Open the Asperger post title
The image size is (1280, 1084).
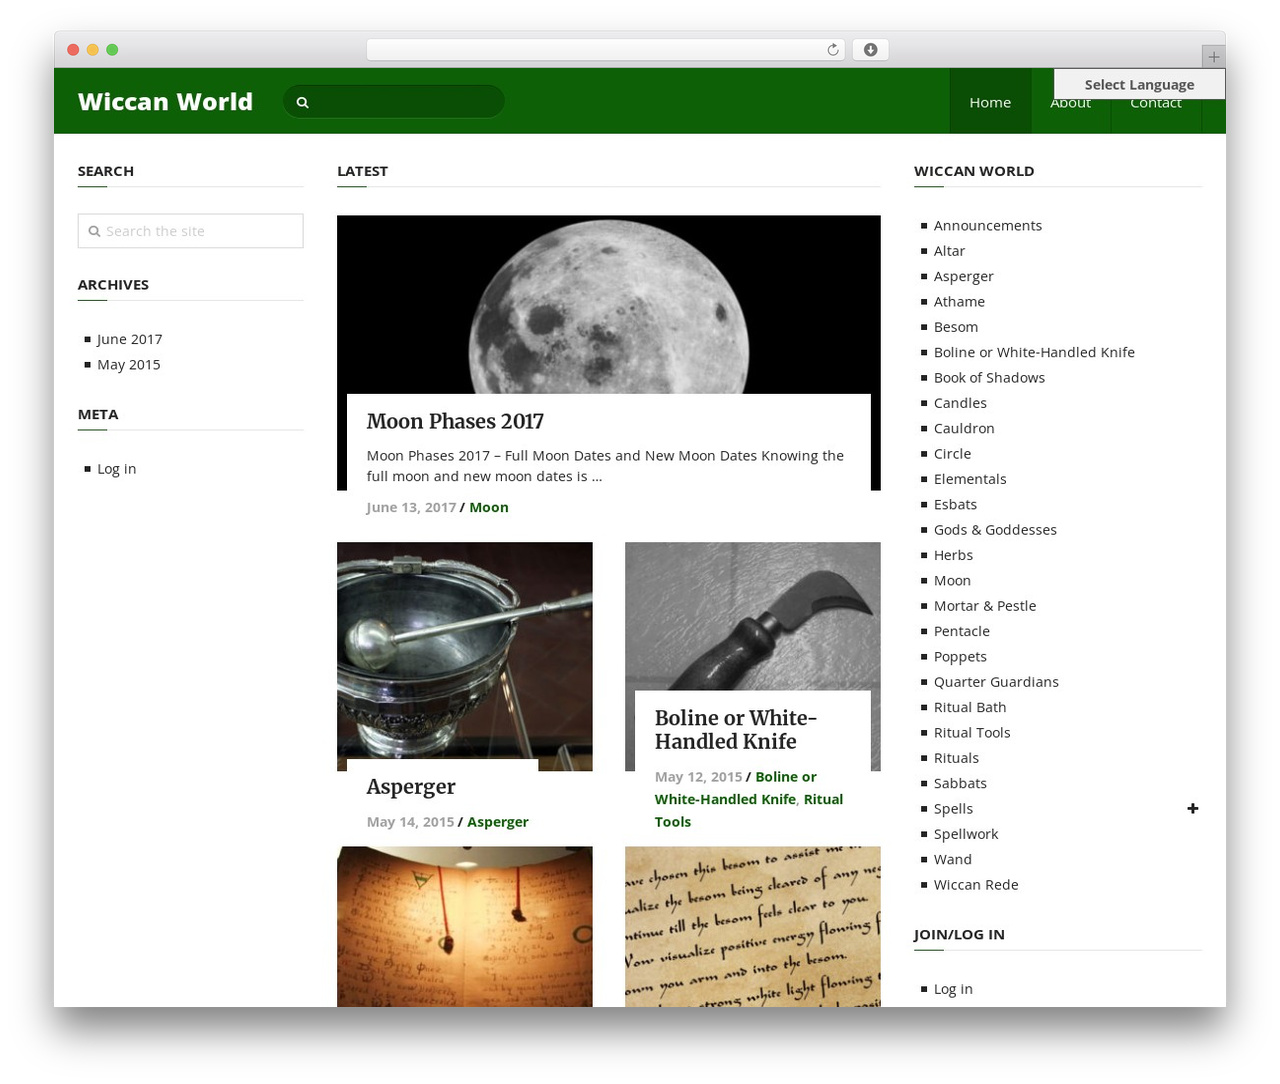point(411,786)
